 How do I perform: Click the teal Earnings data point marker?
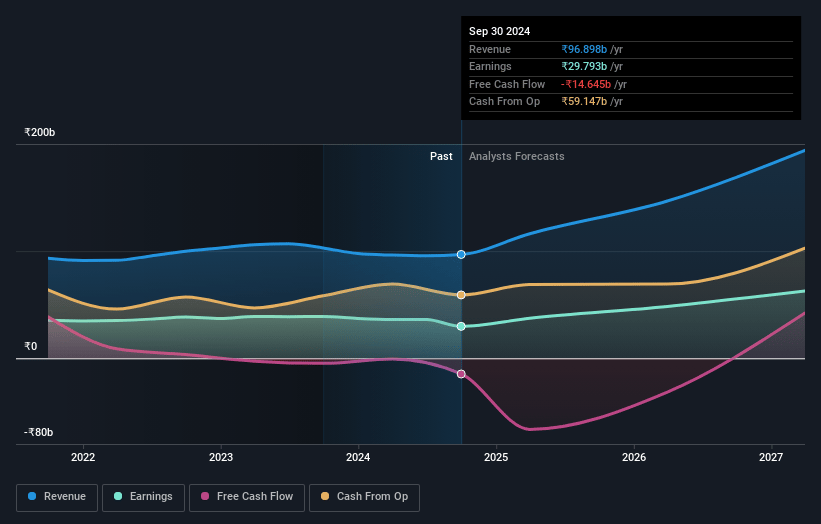pos(461,327)
